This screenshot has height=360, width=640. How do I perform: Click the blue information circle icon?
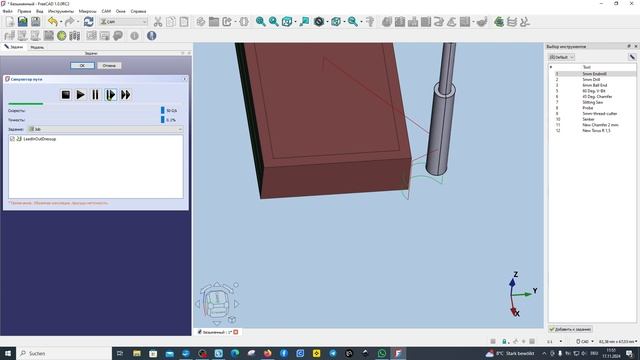pos(151,36)
